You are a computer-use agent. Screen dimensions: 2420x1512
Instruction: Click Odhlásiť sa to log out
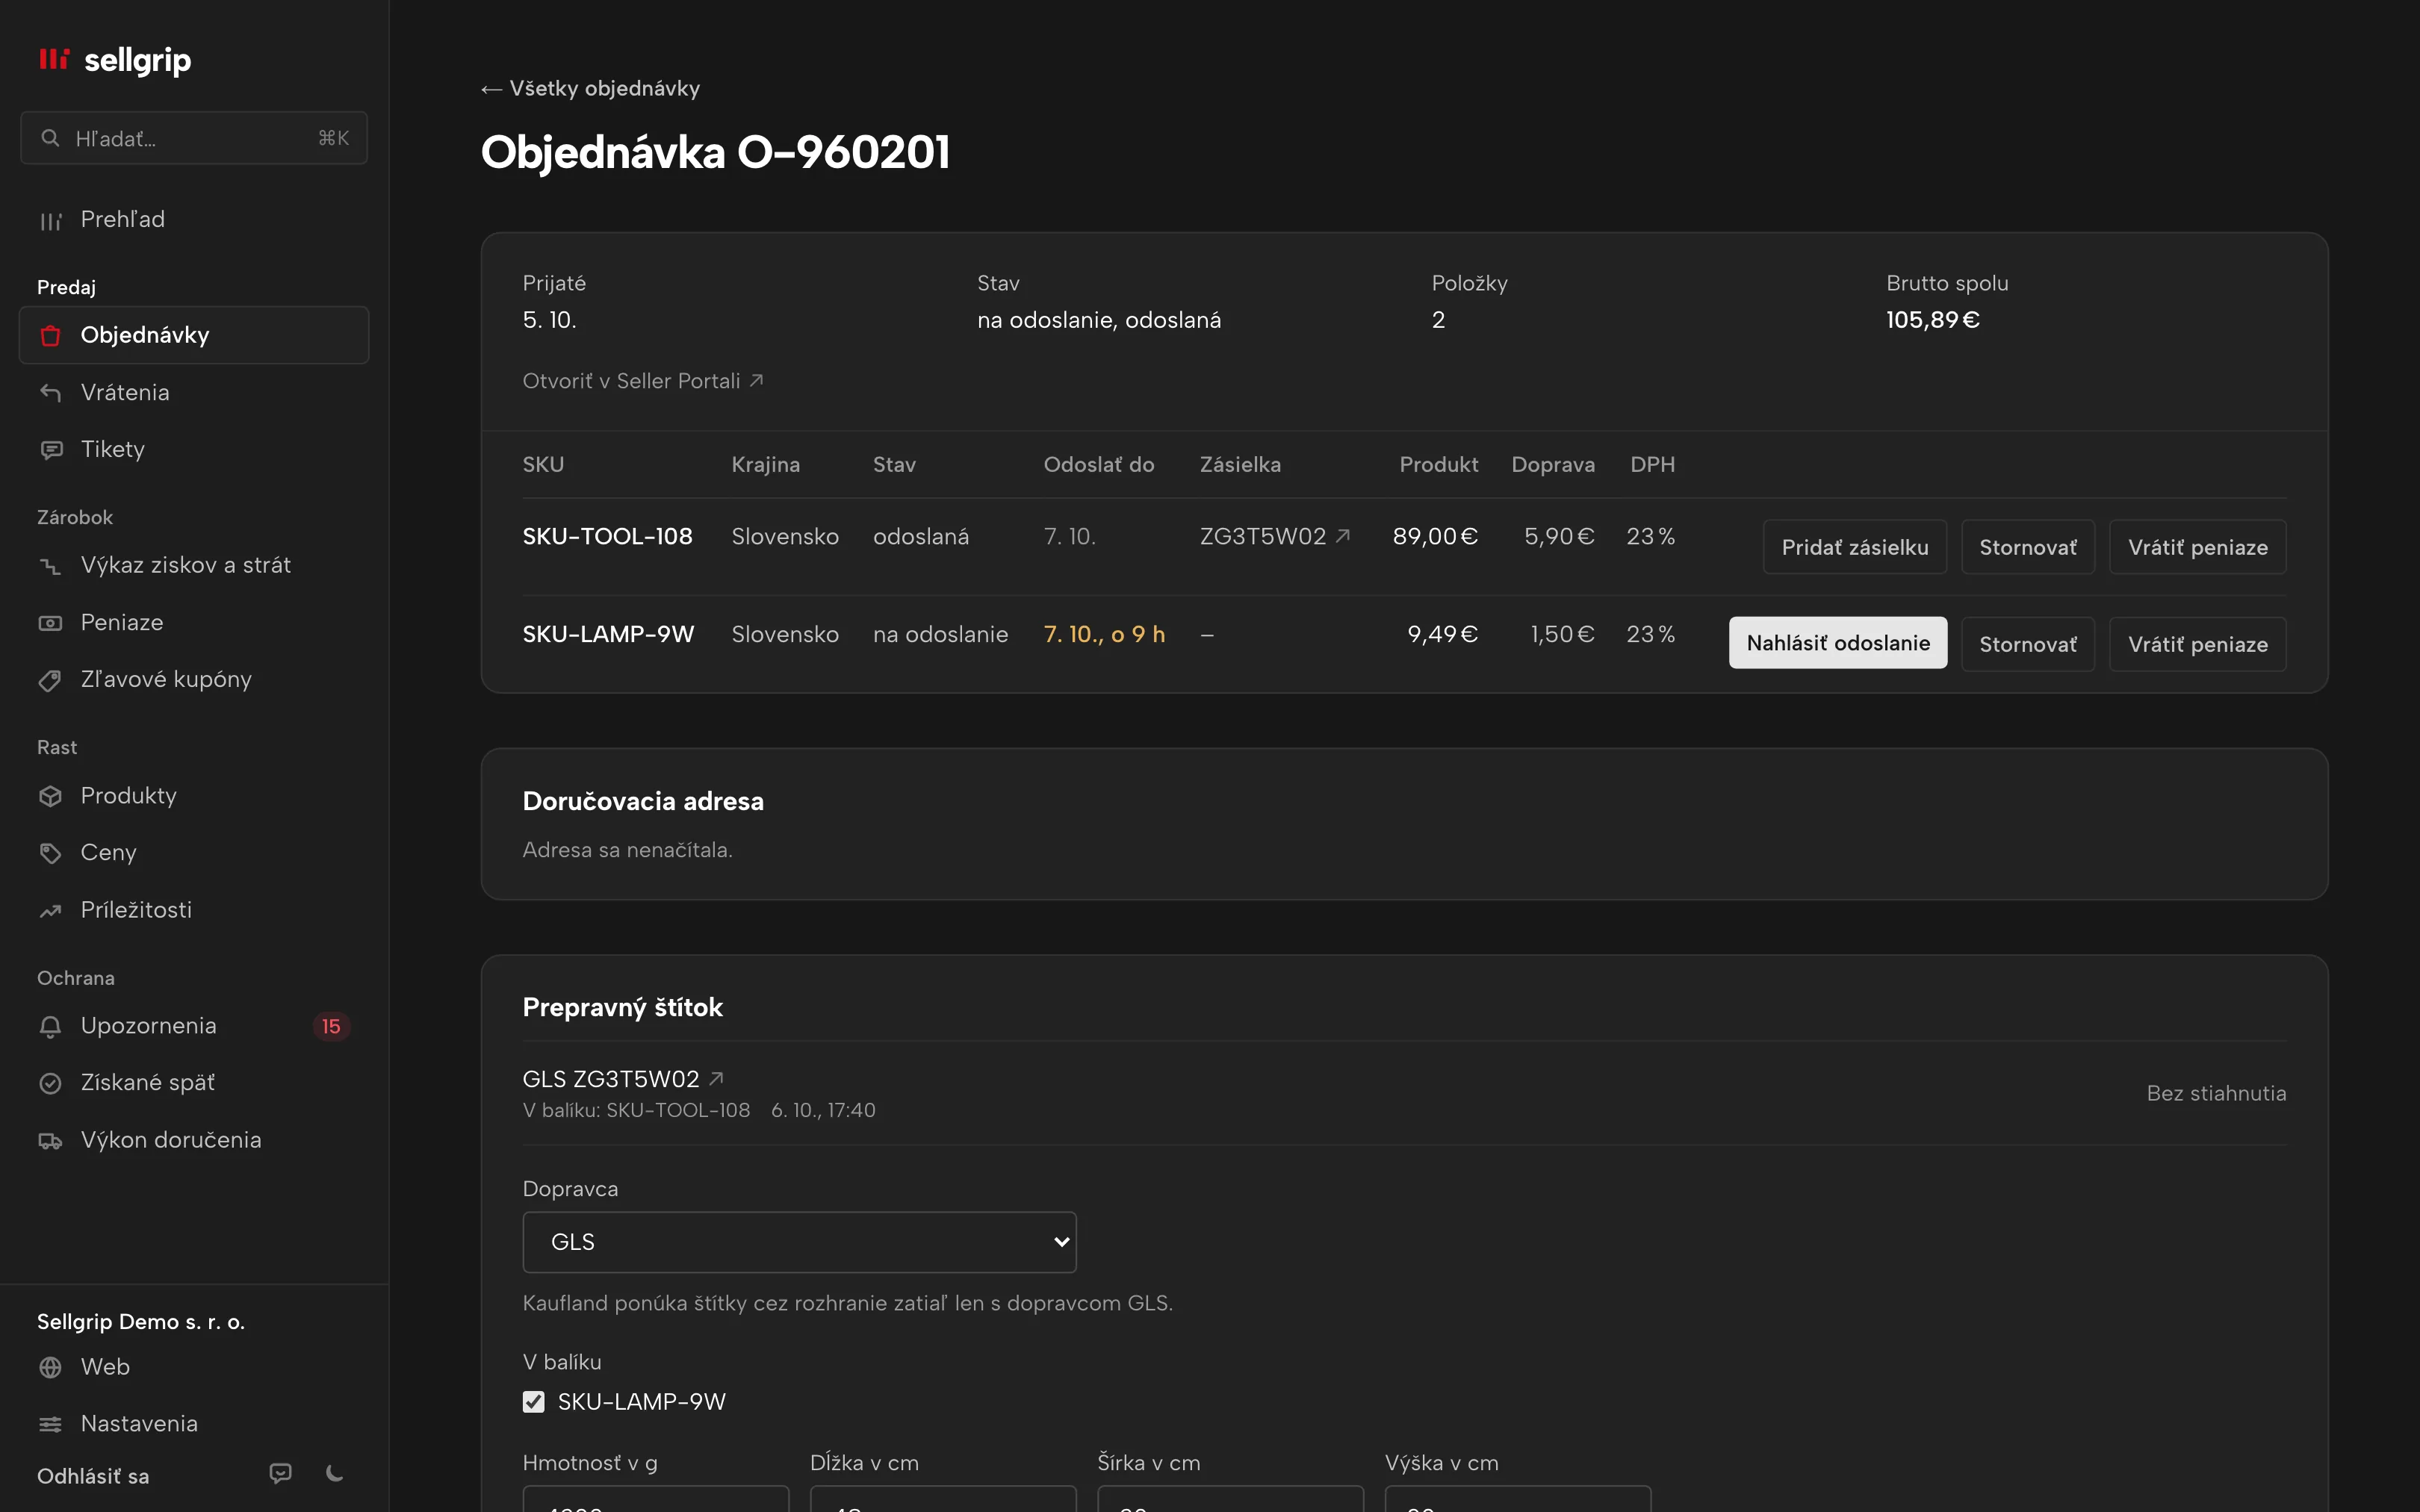point(93,1476)
